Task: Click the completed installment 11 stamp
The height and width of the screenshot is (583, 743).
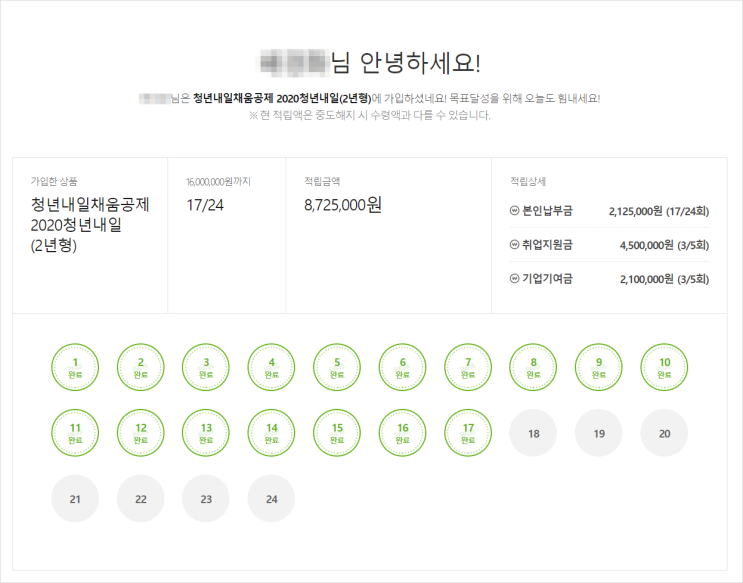Action: point(75,433)
